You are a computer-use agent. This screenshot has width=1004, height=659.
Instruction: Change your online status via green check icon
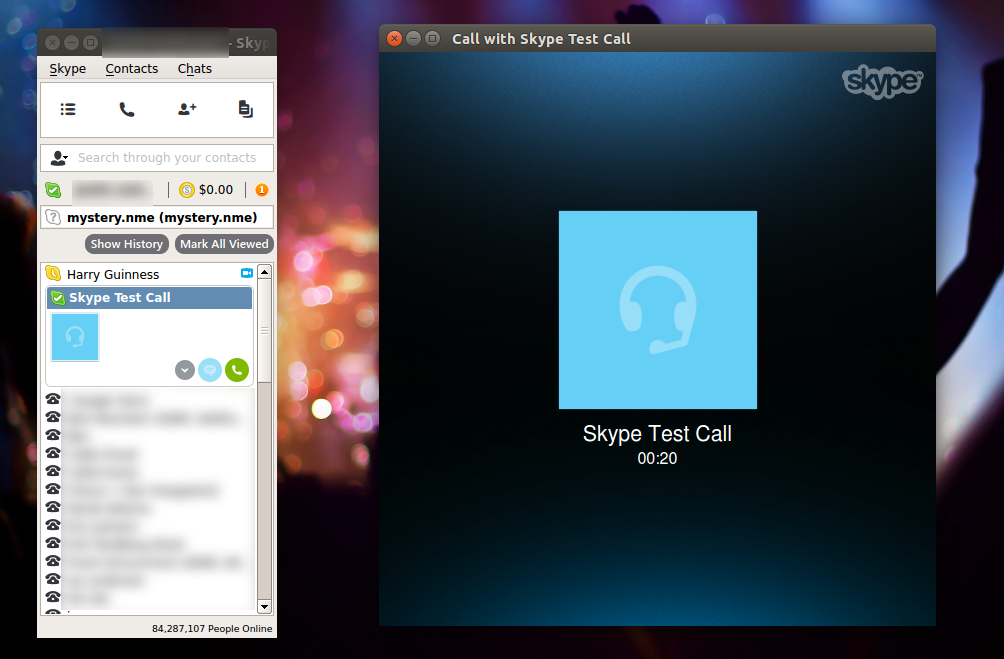[53, 190]
